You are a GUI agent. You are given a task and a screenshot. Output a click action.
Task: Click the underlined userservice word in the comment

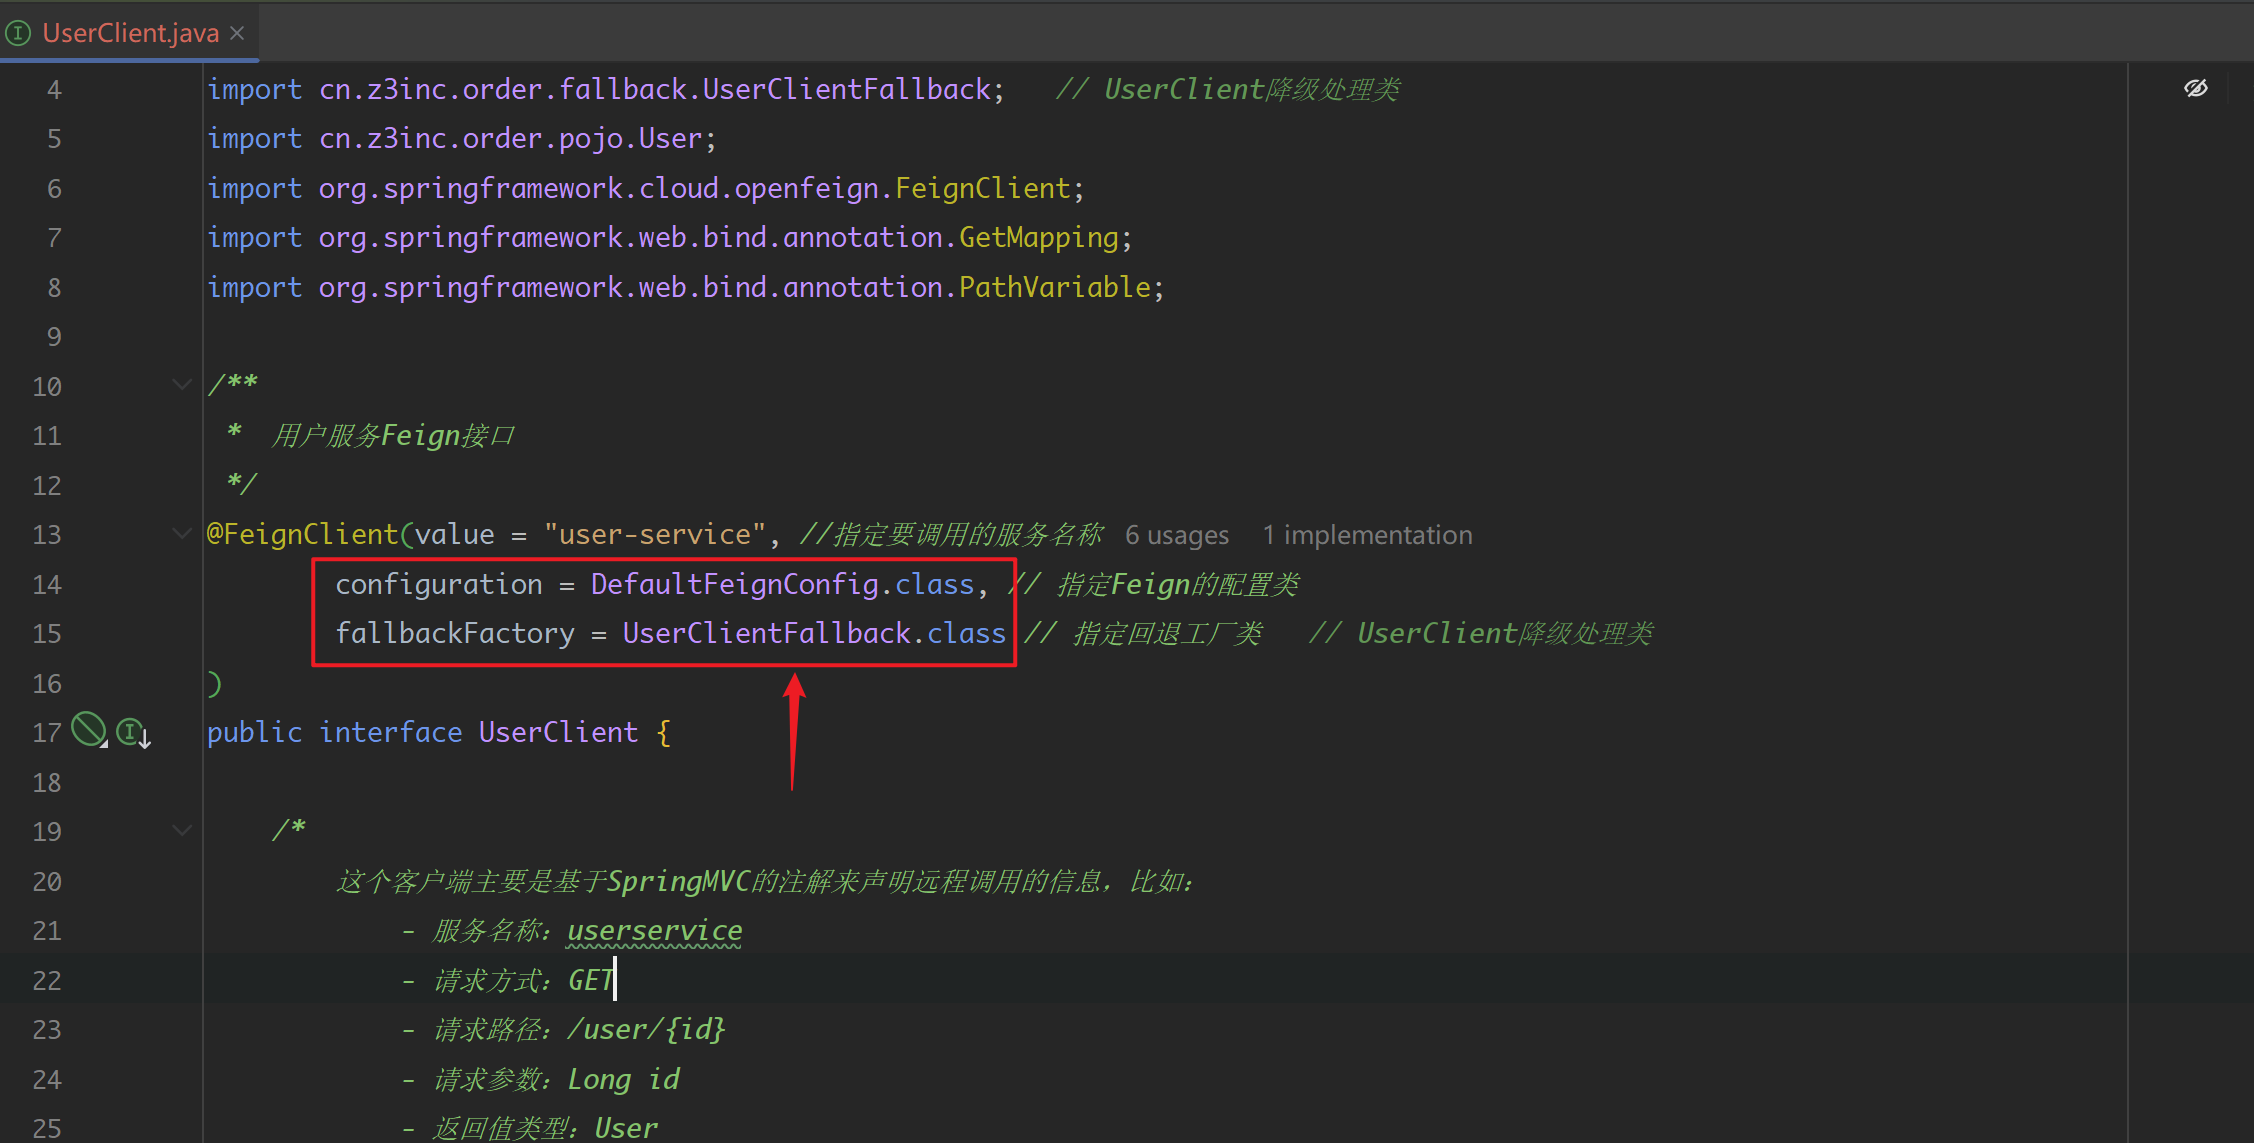655,931
